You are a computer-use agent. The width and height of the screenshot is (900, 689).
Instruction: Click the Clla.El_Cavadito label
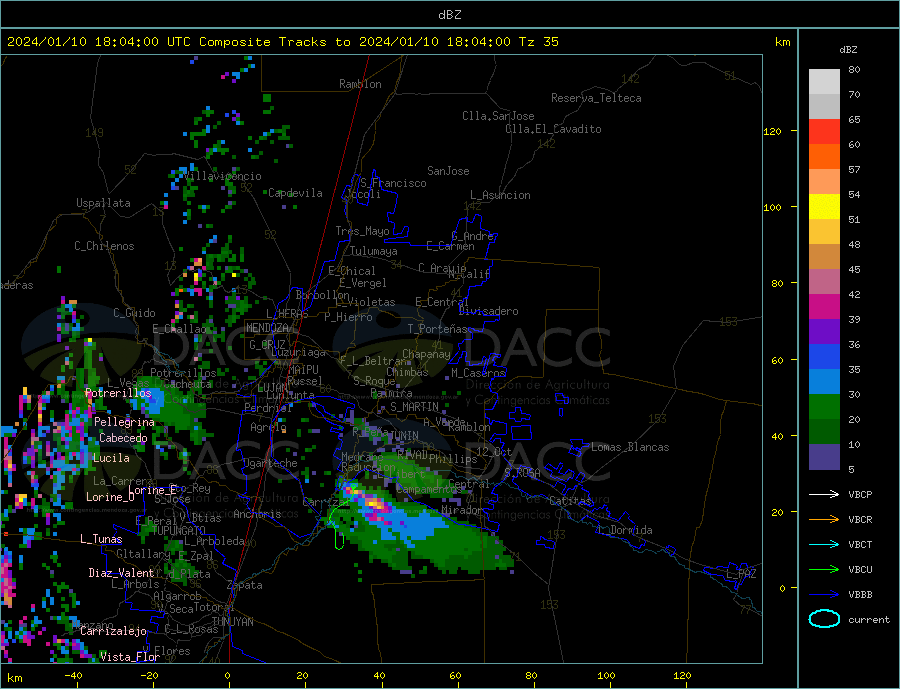pyautogui.click(x=553, y=129)
